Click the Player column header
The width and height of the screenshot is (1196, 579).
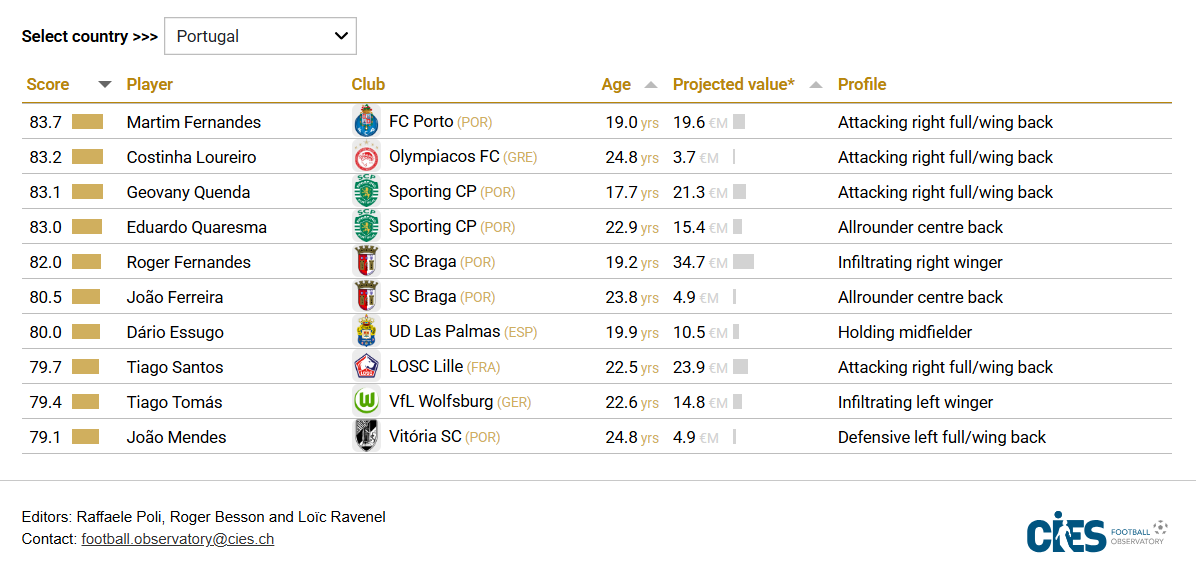click(x=150, y=85)
